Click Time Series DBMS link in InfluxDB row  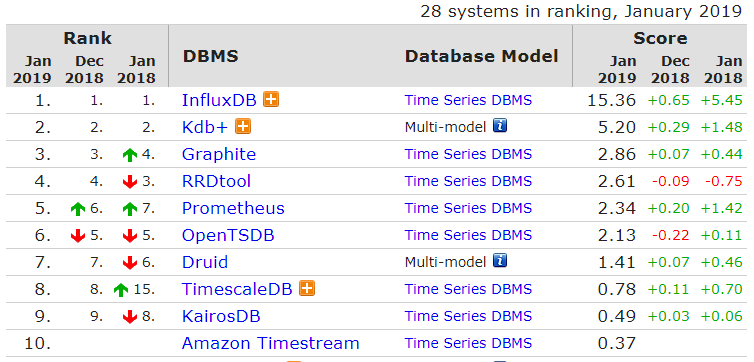click(x=468, y=100)
